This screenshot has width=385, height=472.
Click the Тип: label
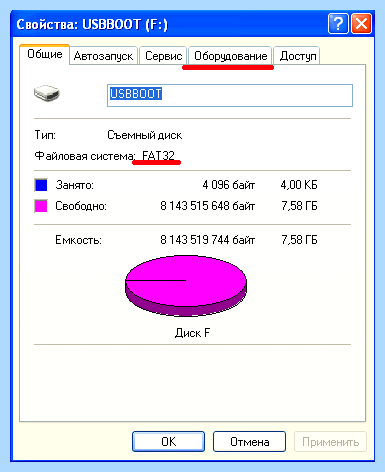tap(45, 135)
